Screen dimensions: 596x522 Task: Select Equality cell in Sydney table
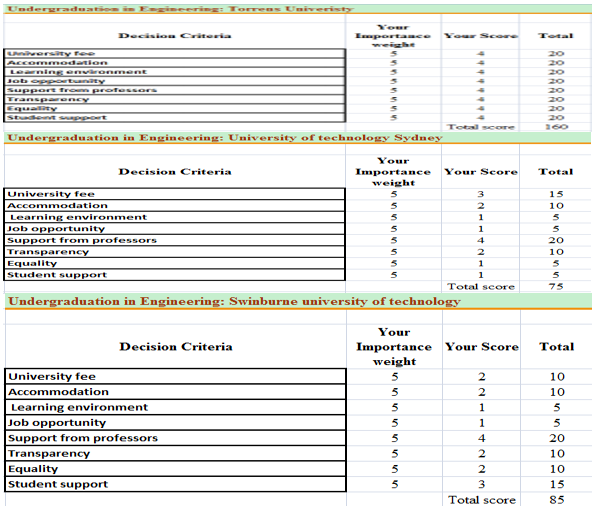point(174,263)
